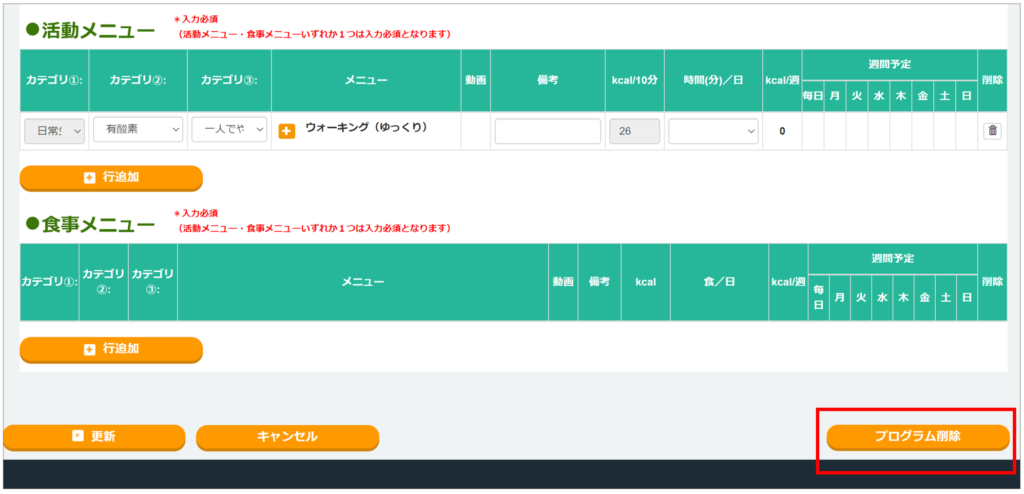Click the 備考 text field in walking row
Viewport: 1024px width, 494px height.
point(547,131)
